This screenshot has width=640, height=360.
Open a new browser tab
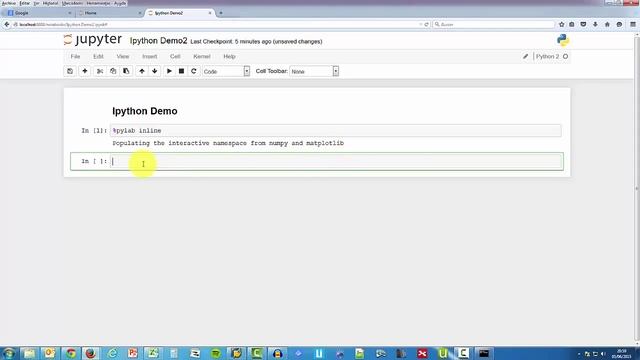[x=221, y=13]
